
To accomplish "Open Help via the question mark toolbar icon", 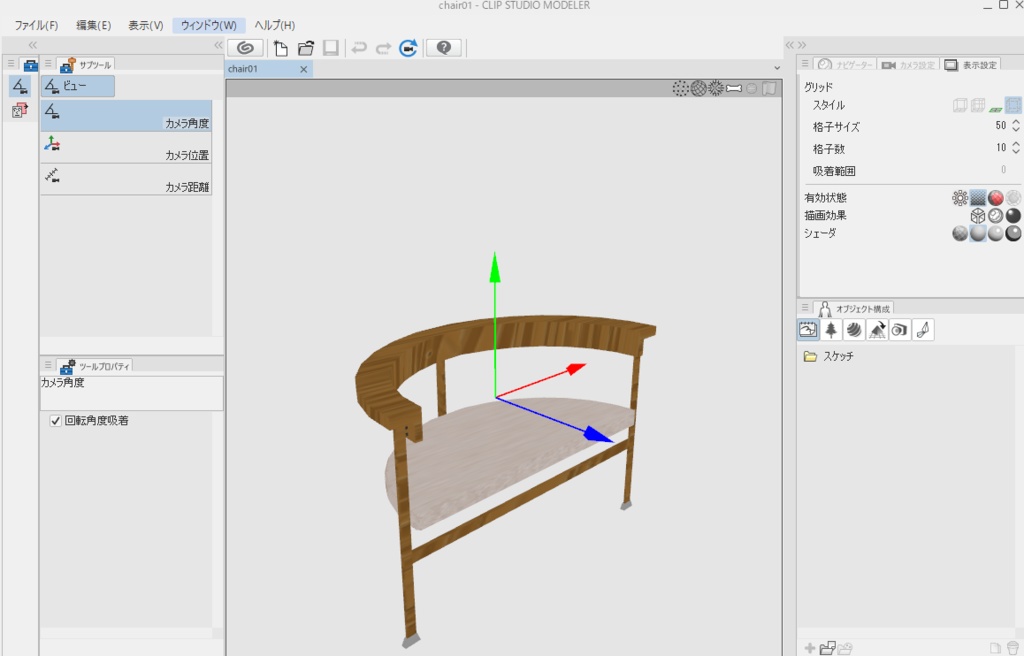I will pyautogui.click(x=443, y=47).
